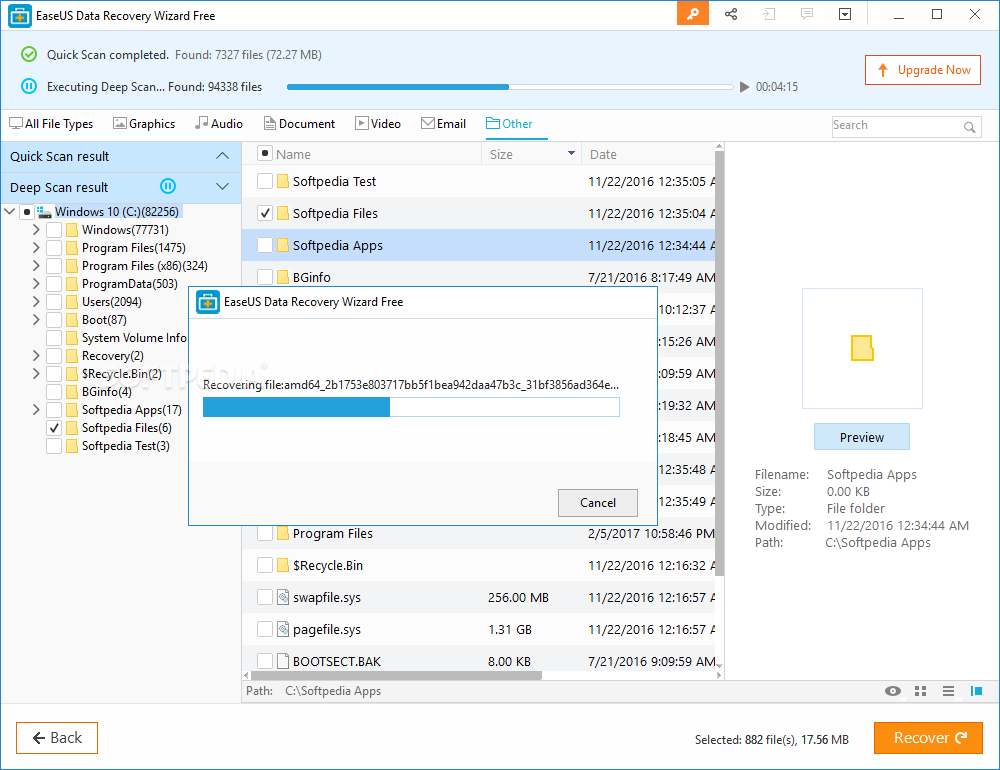Switch to the Email tab
Image resolution: width=1000 pixels, height=770 pixels.
443,124
